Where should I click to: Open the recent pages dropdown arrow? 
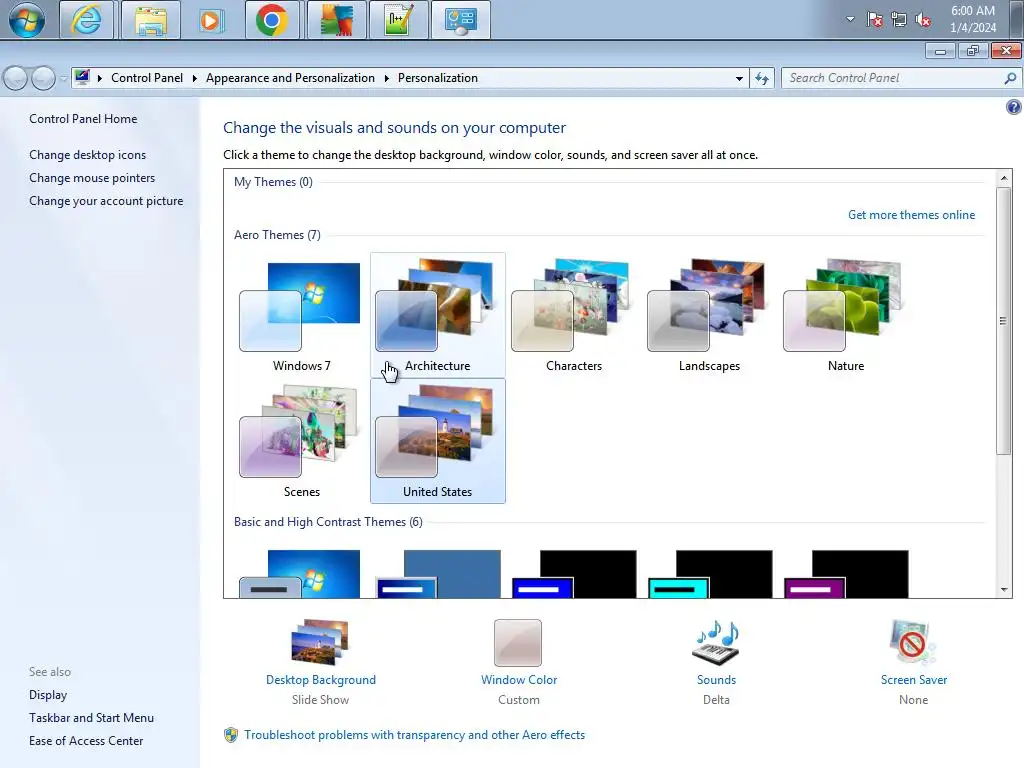tap(63, 78)
